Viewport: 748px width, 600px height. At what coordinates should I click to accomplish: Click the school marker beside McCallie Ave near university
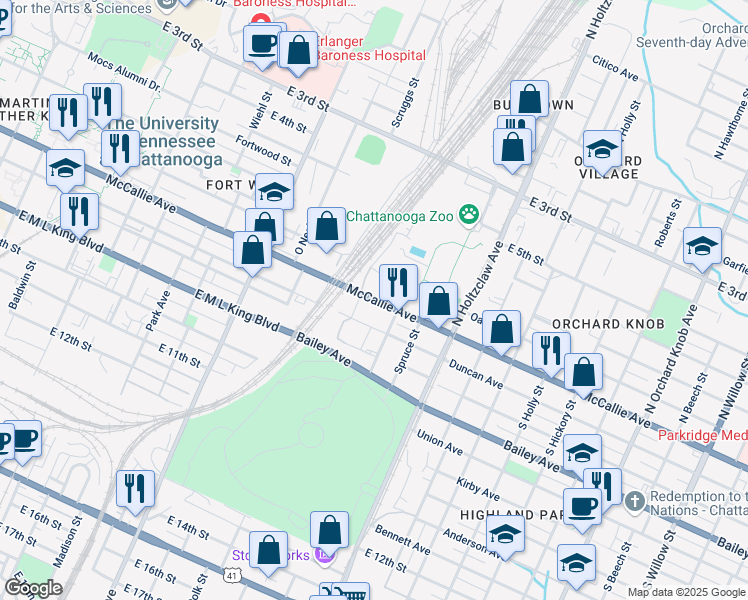[65, 171]
